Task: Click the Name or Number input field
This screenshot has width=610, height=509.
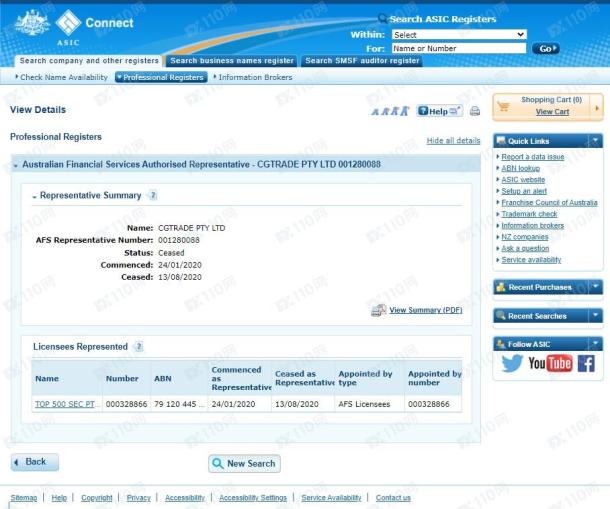Action: click(x=459, y=48)
